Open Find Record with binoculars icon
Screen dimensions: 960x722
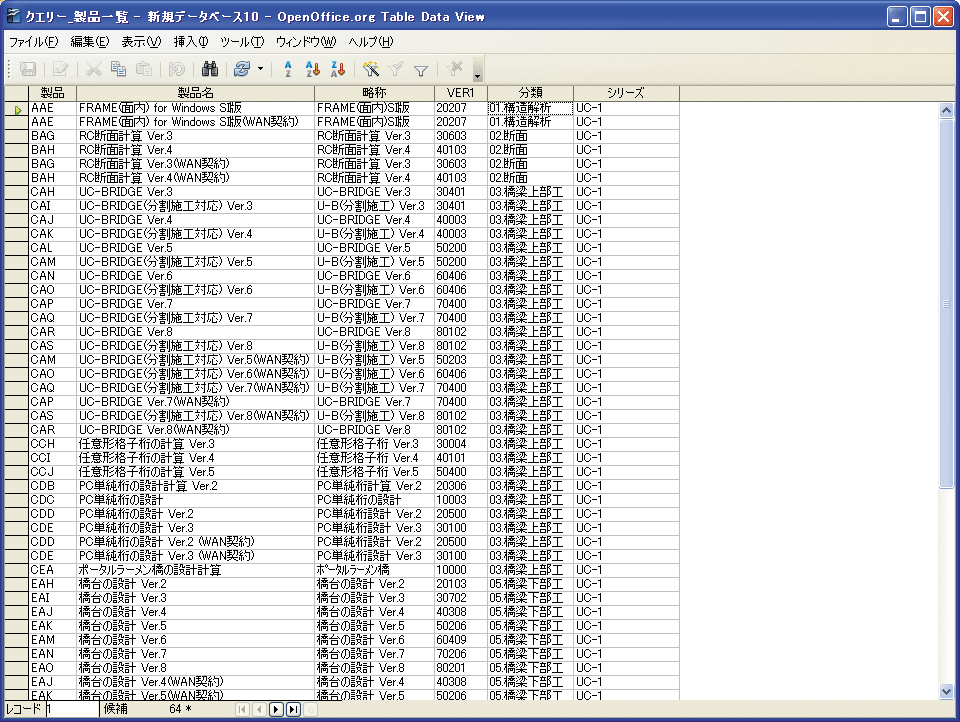[x=209, y=69]
